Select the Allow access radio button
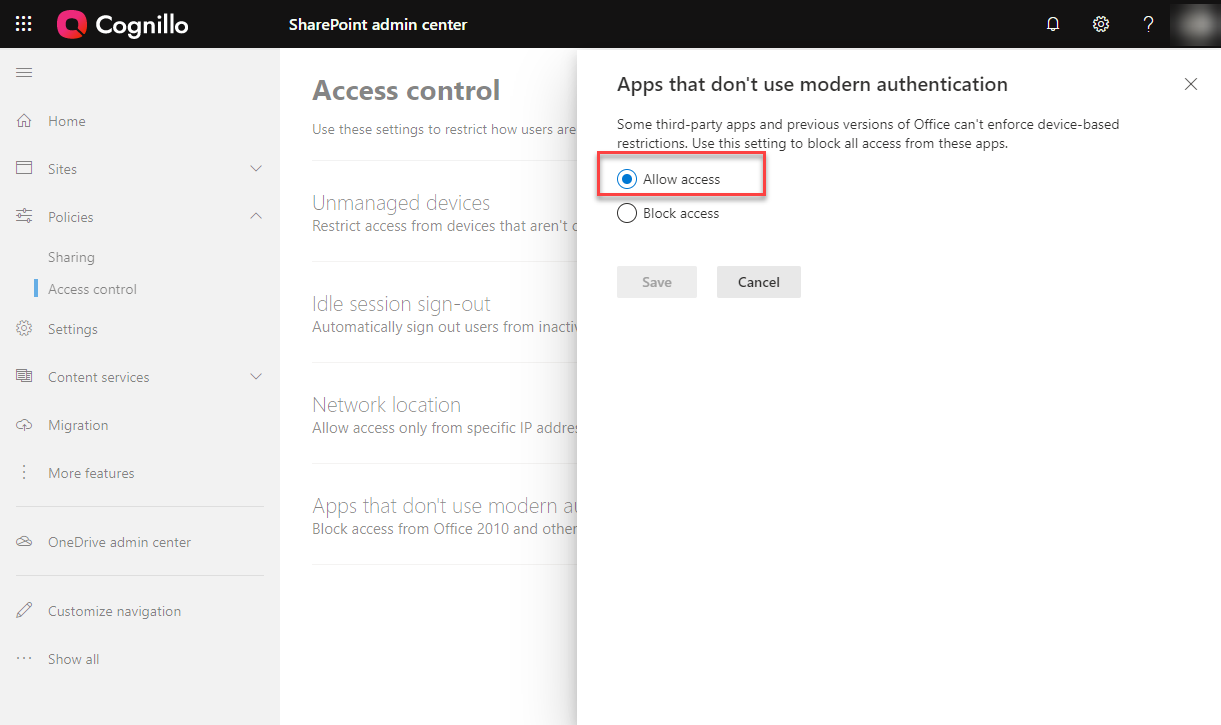Viewport: 1221px width, 725px height. pyautogui.click(x=627, y=179)
